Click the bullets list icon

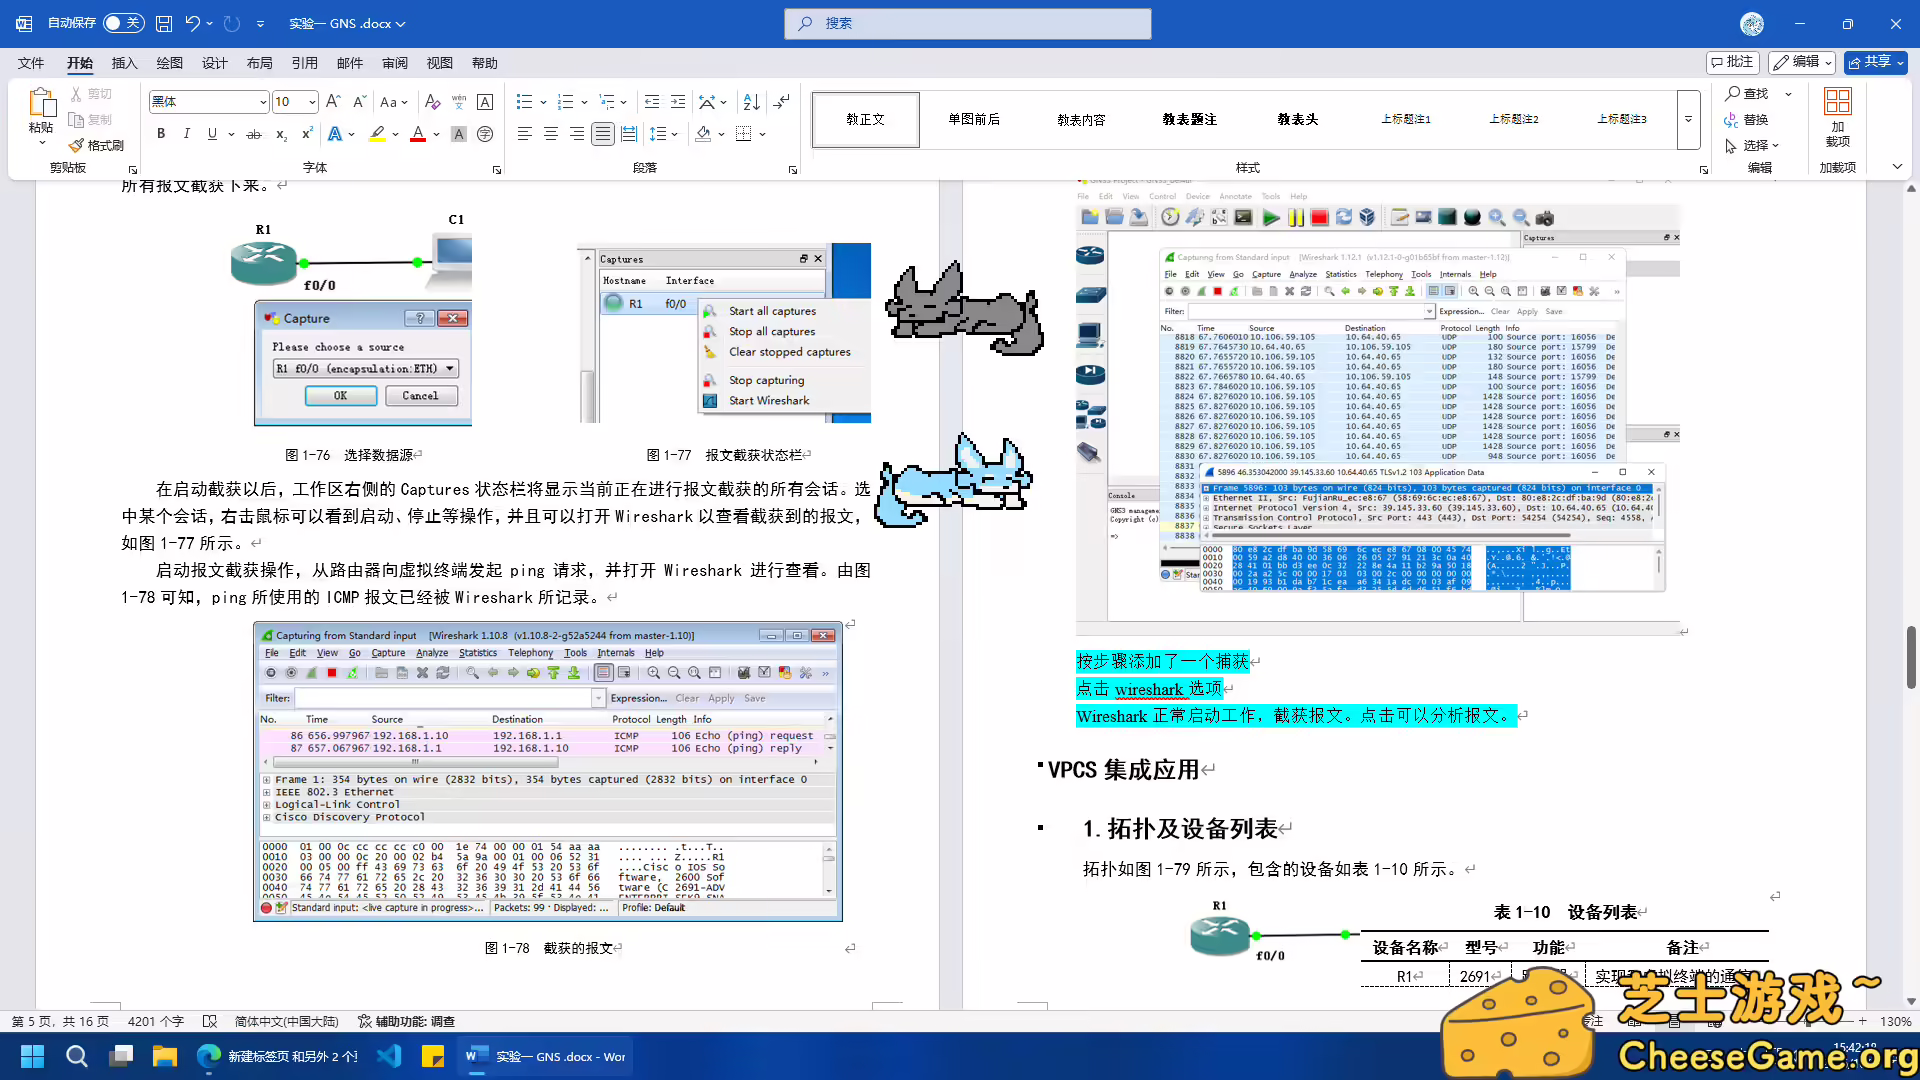525,101
